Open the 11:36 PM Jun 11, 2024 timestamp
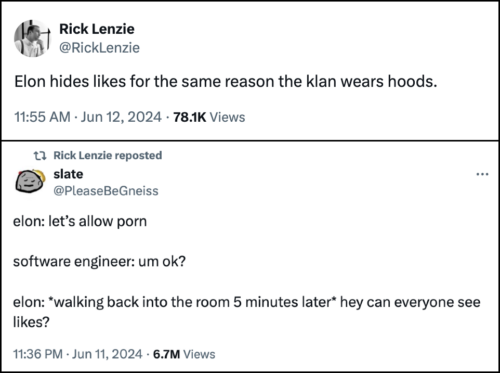Viewport: 500px width, 373px height. click(78, 354)
